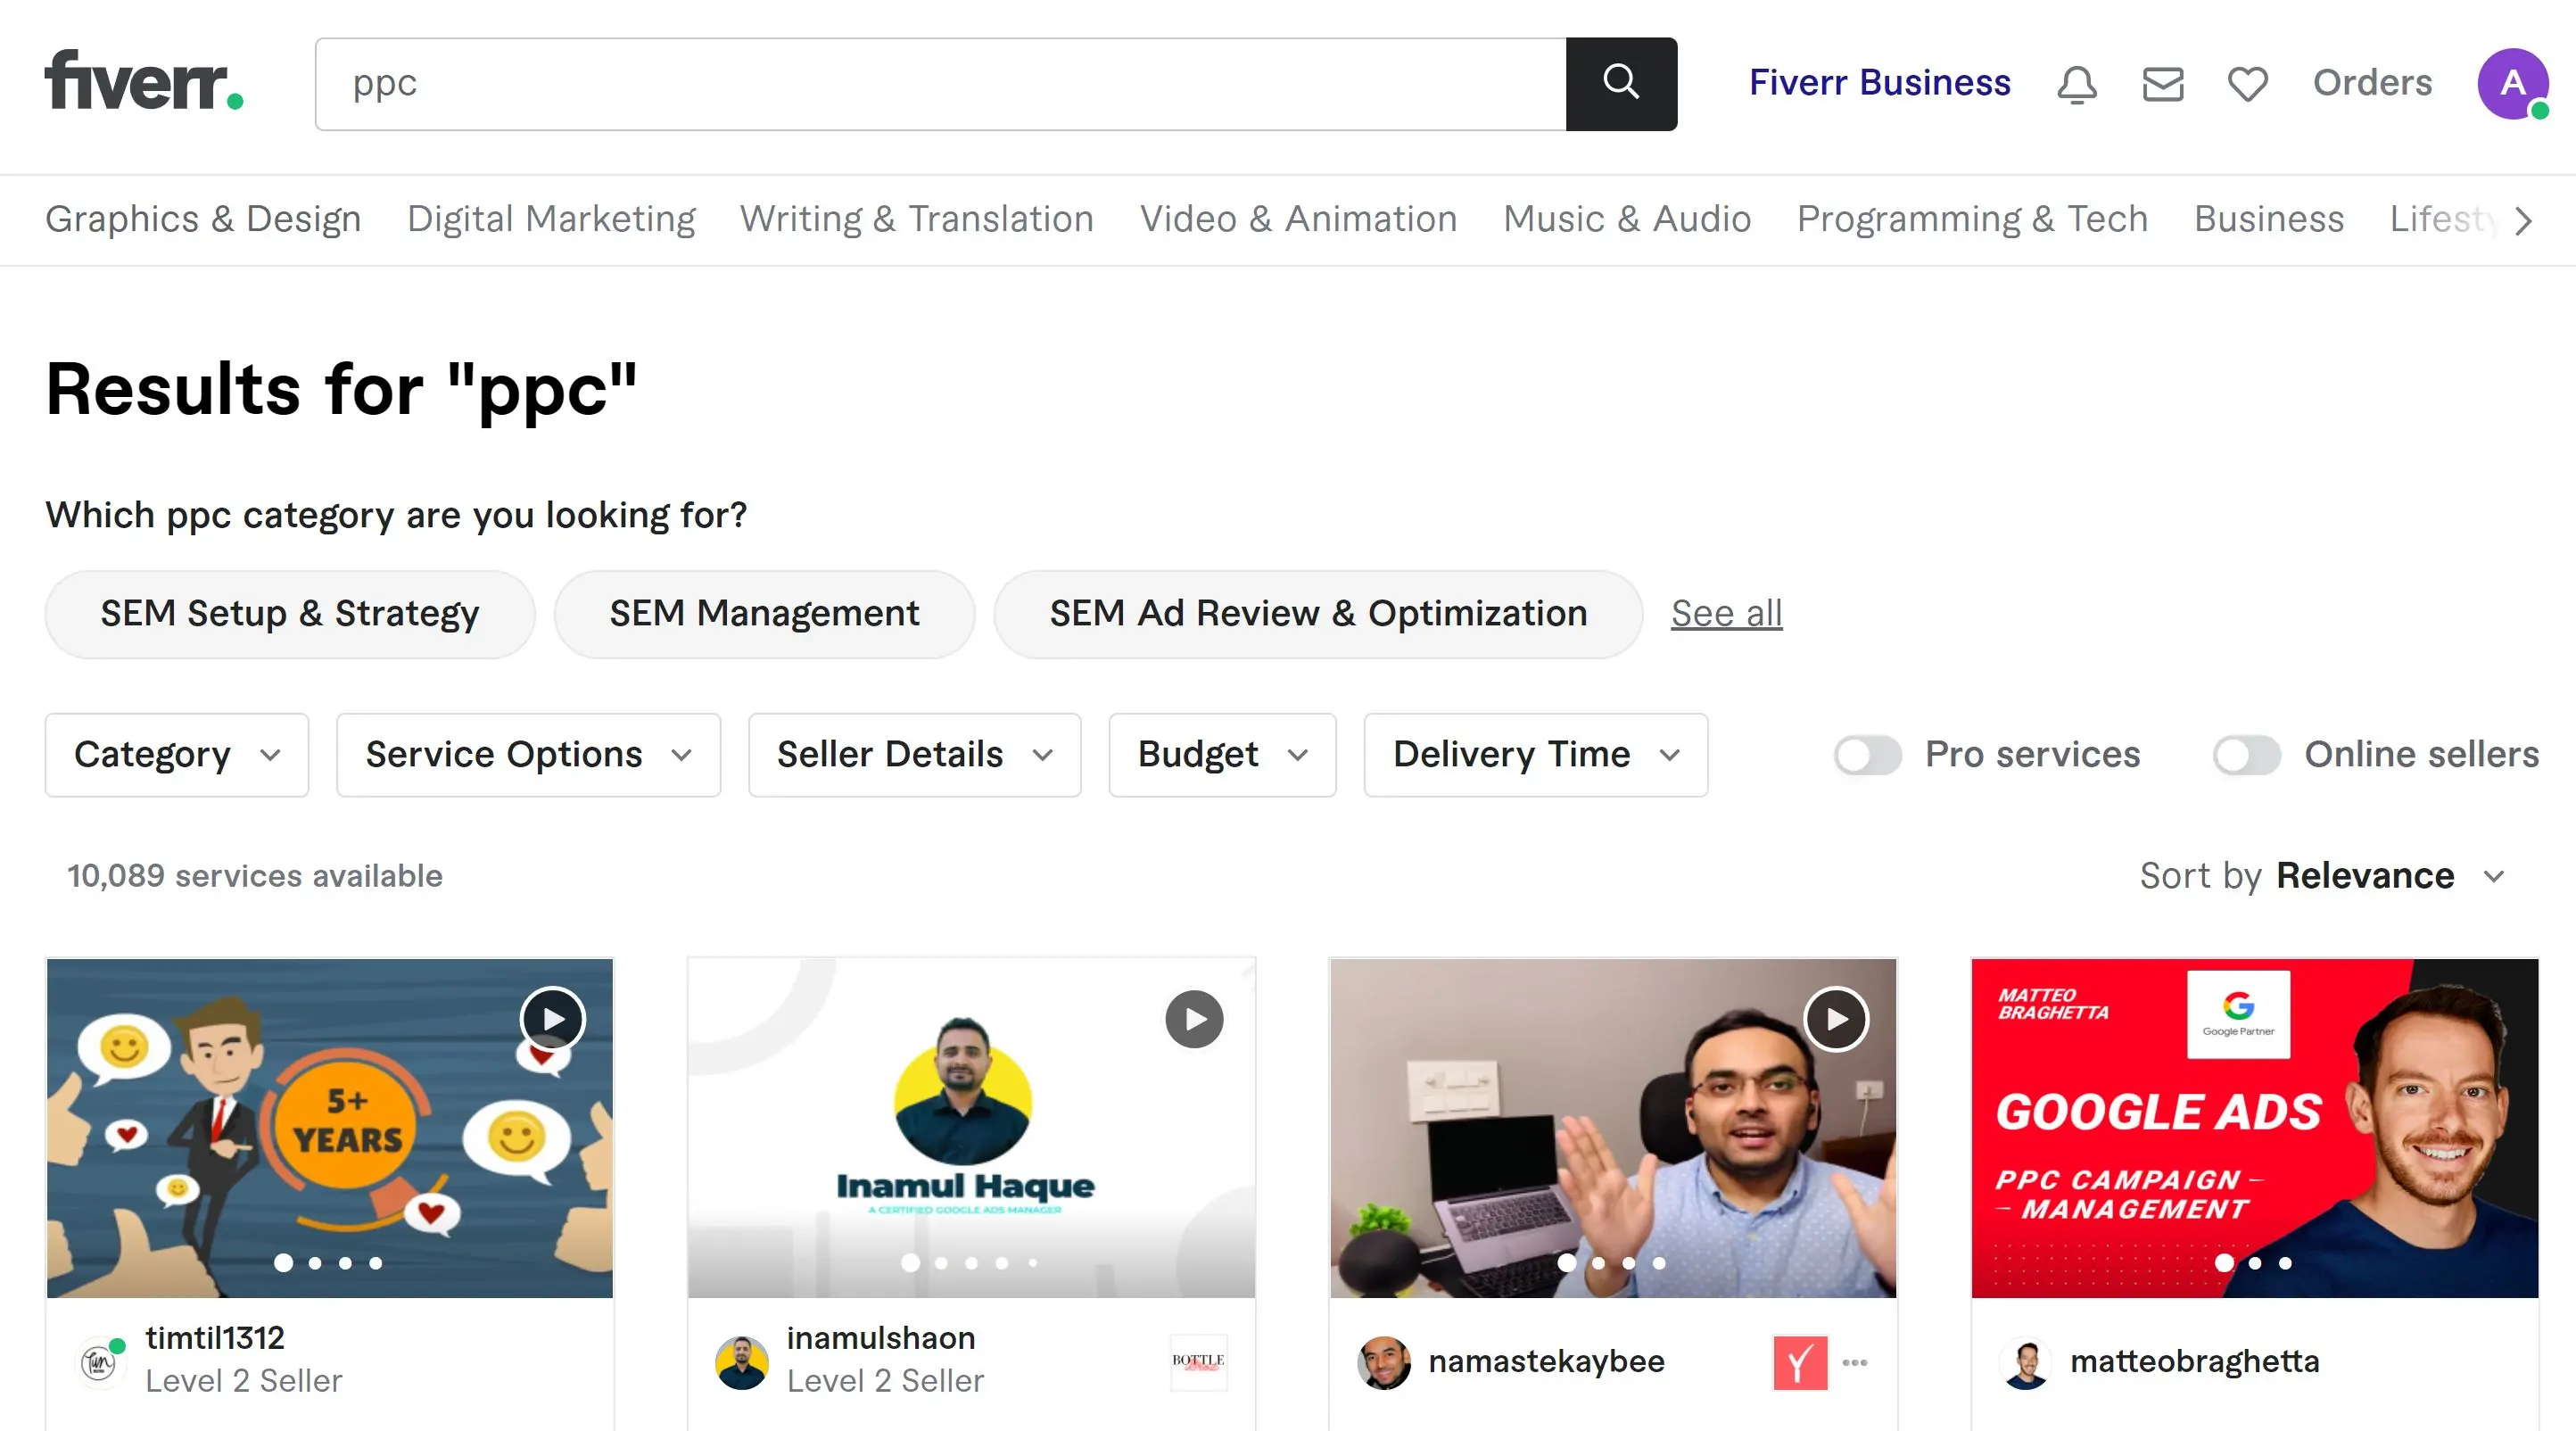Image resolution: width=2576 pixels, height=1431 pixels.
Task: Select second slide dot on timtil1312 gig
Action: tap(315, 1263)
